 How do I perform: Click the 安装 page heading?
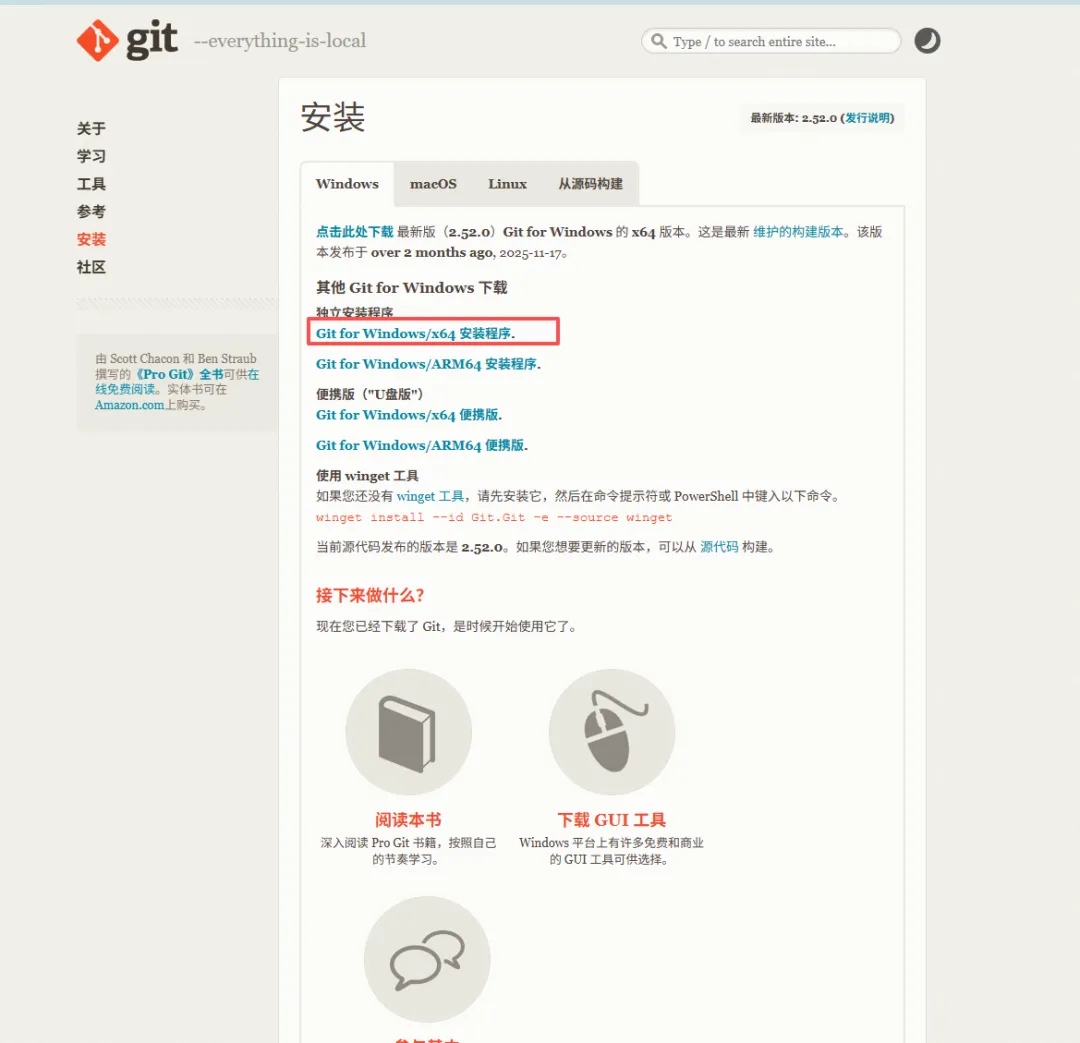point(333,117)
